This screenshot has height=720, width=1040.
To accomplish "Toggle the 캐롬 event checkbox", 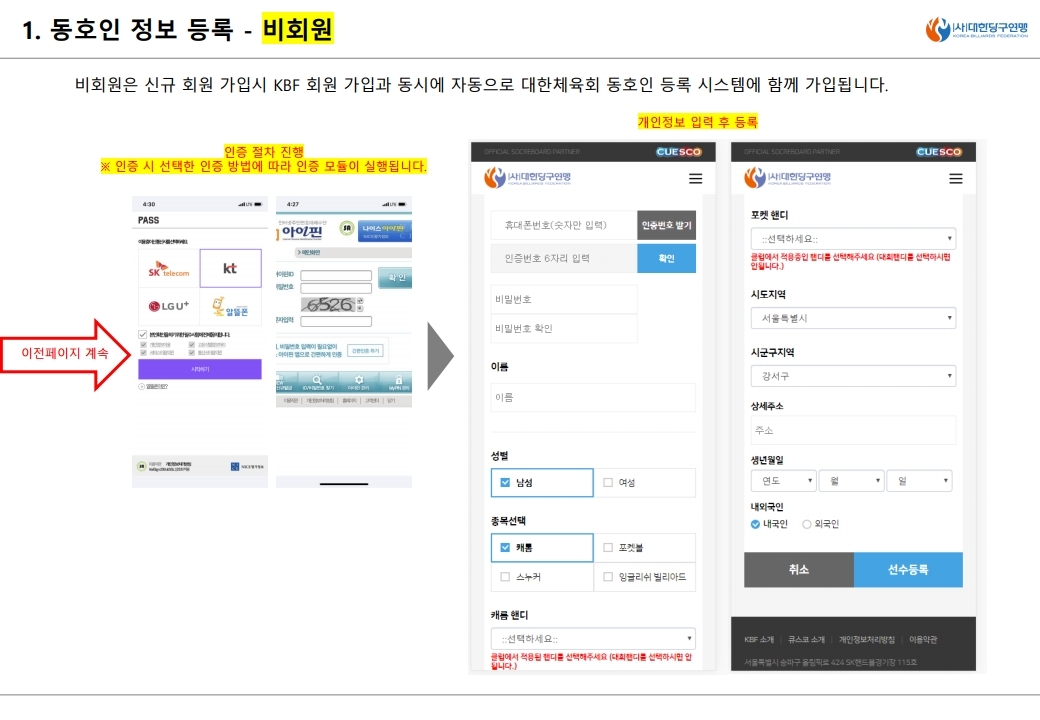I will (x=505, y=548).
